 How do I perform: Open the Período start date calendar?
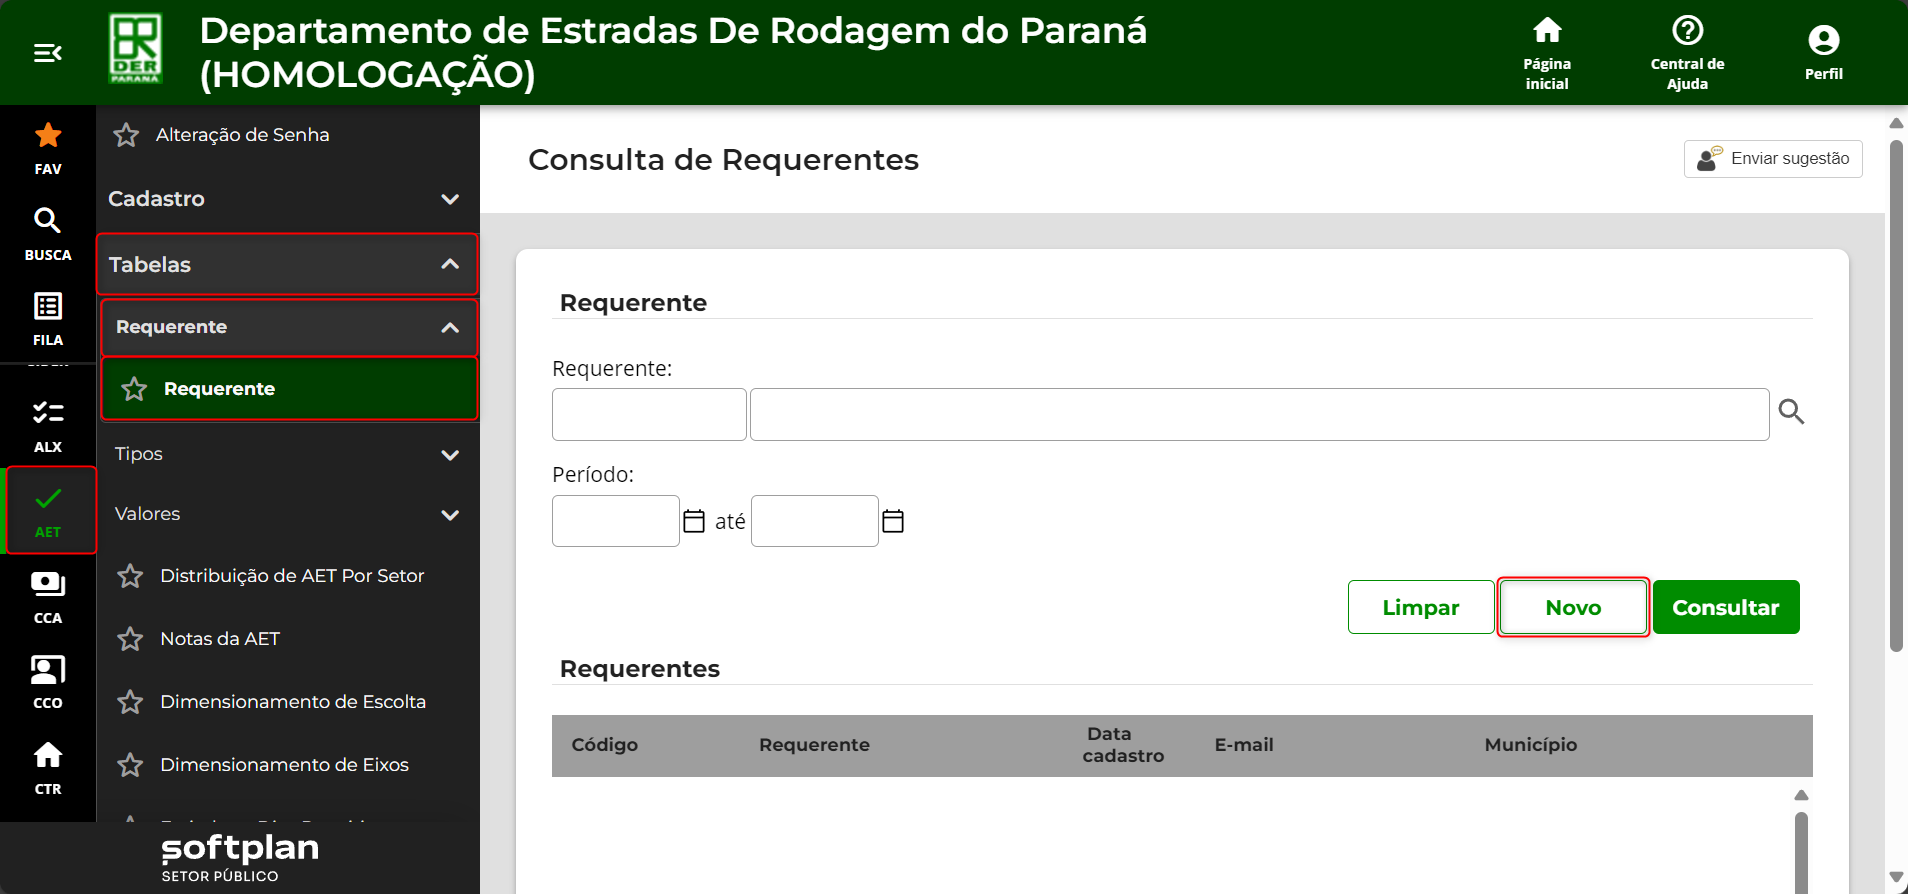[694, 521]
